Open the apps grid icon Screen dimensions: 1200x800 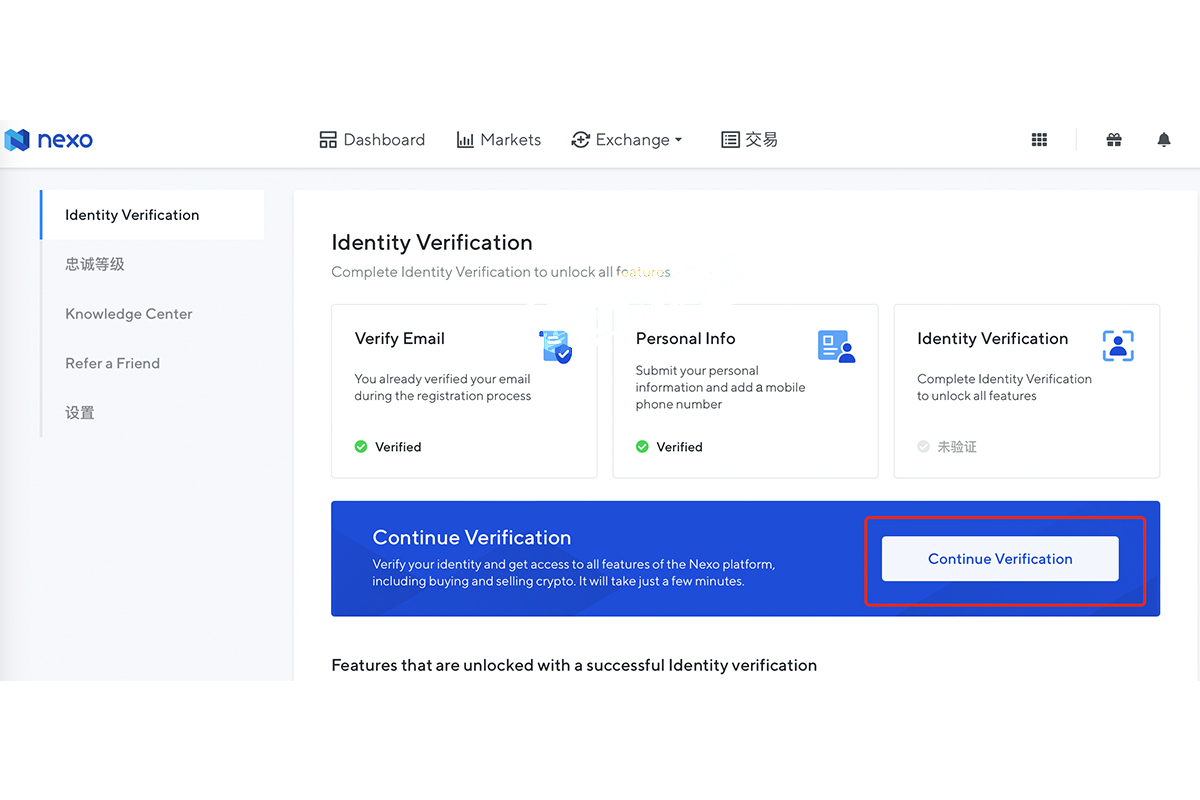coord(1039,140)
